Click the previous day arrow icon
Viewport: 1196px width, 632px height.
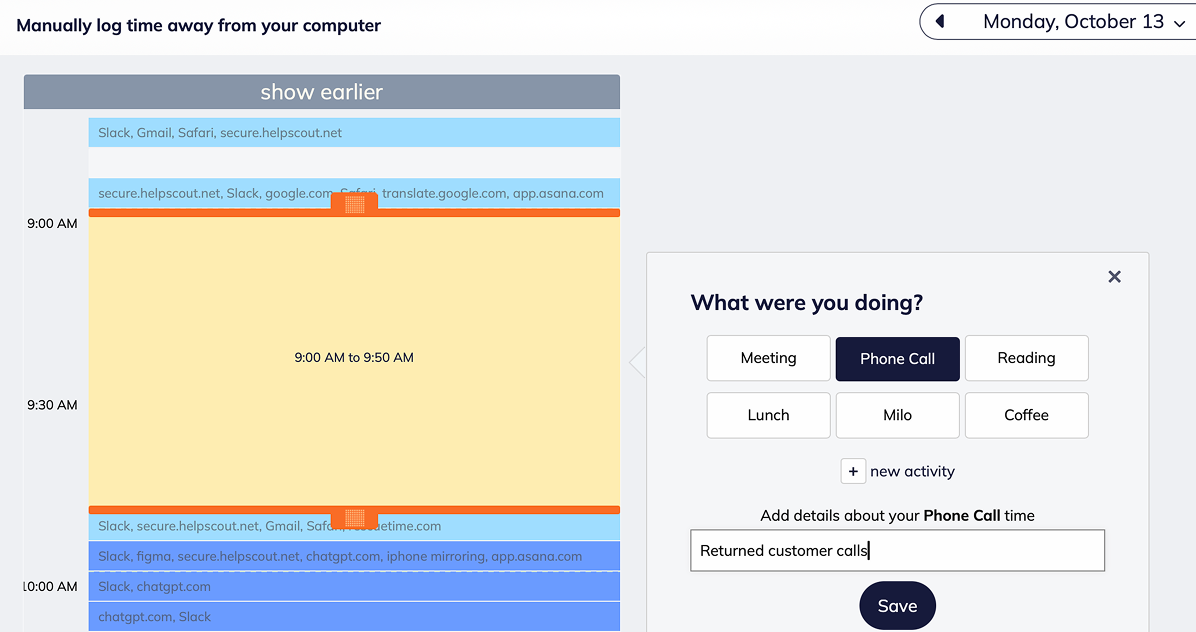click(x=940, y=22)
